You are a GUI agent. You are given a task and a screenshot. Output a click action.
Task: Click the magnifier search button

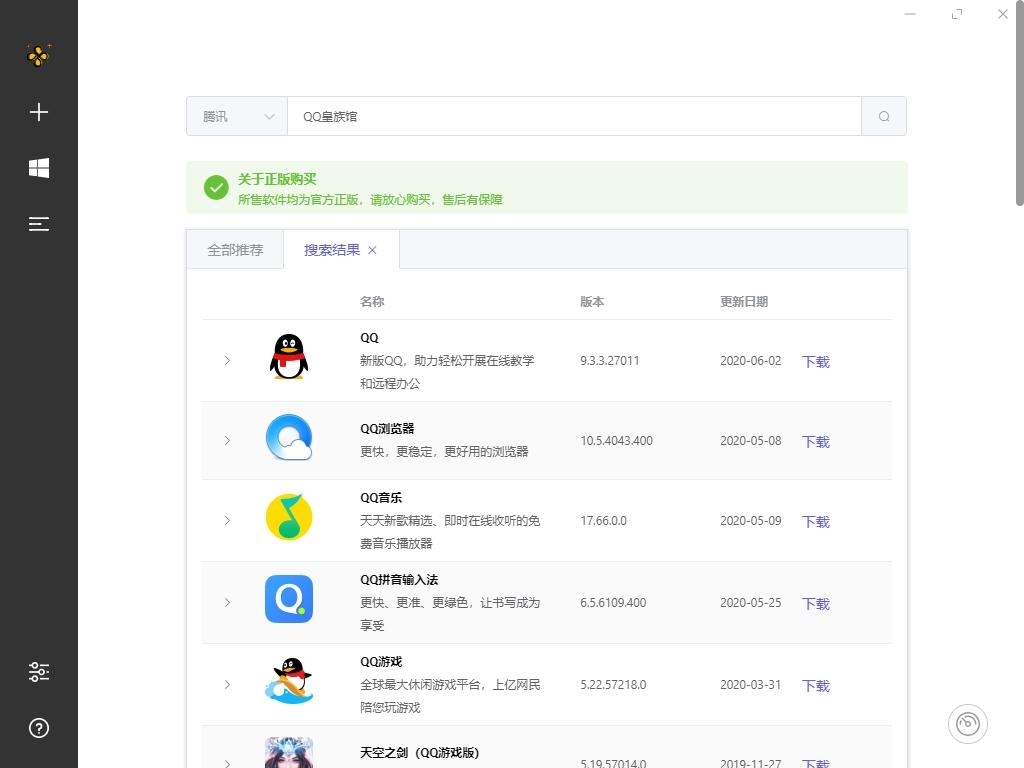pos(884,116)
